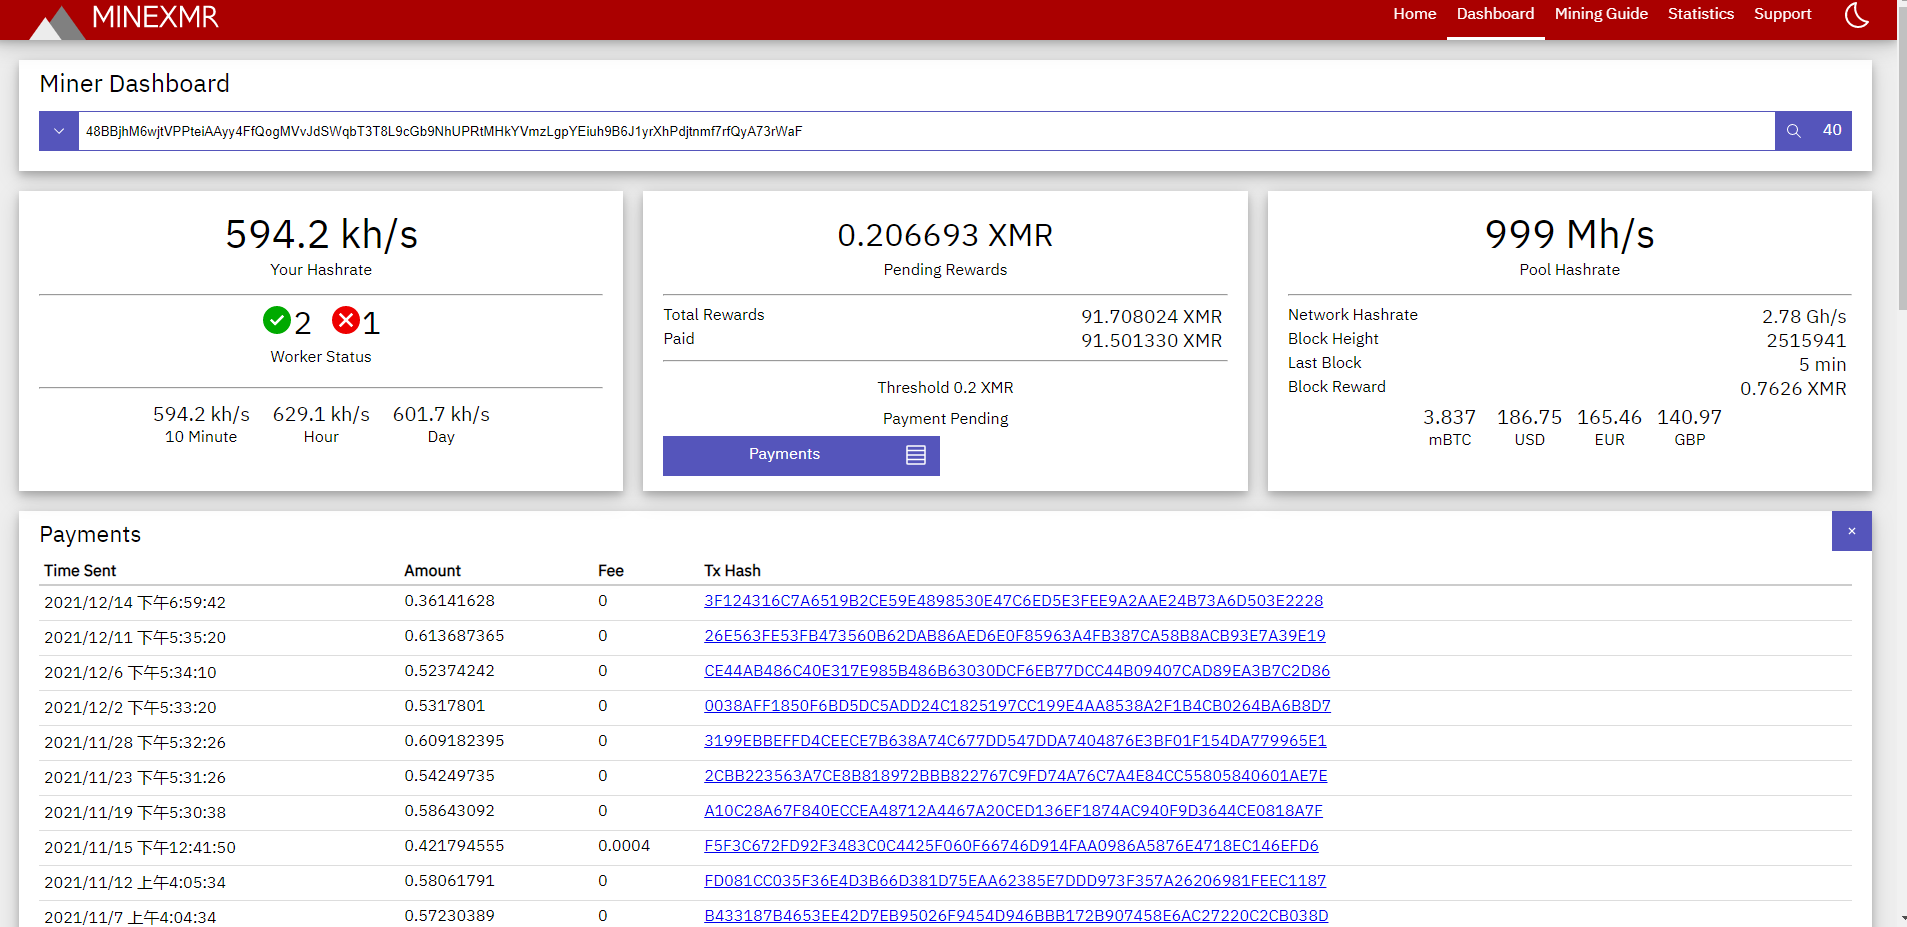Image resolution: width=1907 pixels, height=927 pixels.
Task: Click the 601.7 kh/s Day value
Action: pos(441,414)
